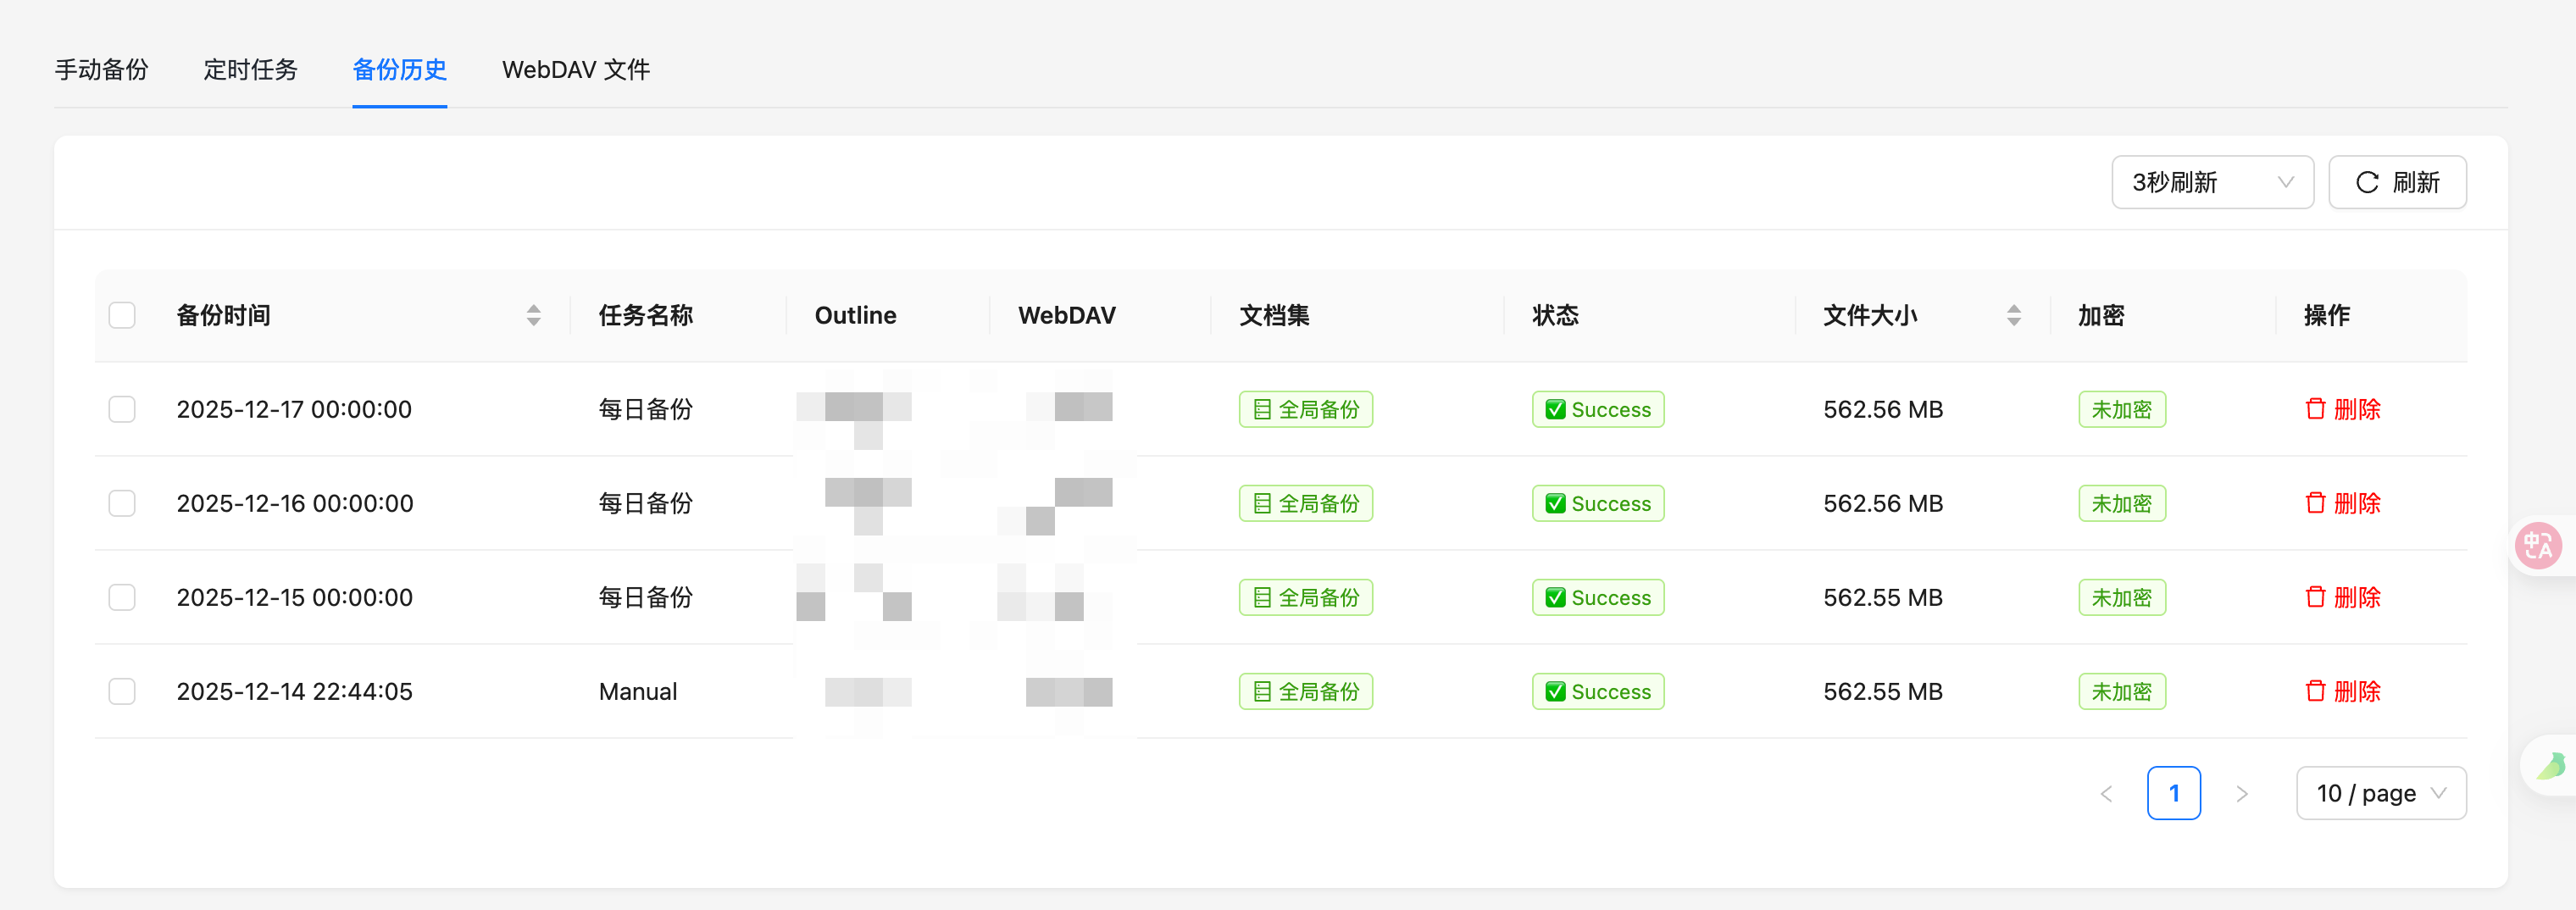This screenshot has height=910, width=2576.
Task: Click the 未加密 tag in the 2025-12-17 row
Action: click(2122, 409)
